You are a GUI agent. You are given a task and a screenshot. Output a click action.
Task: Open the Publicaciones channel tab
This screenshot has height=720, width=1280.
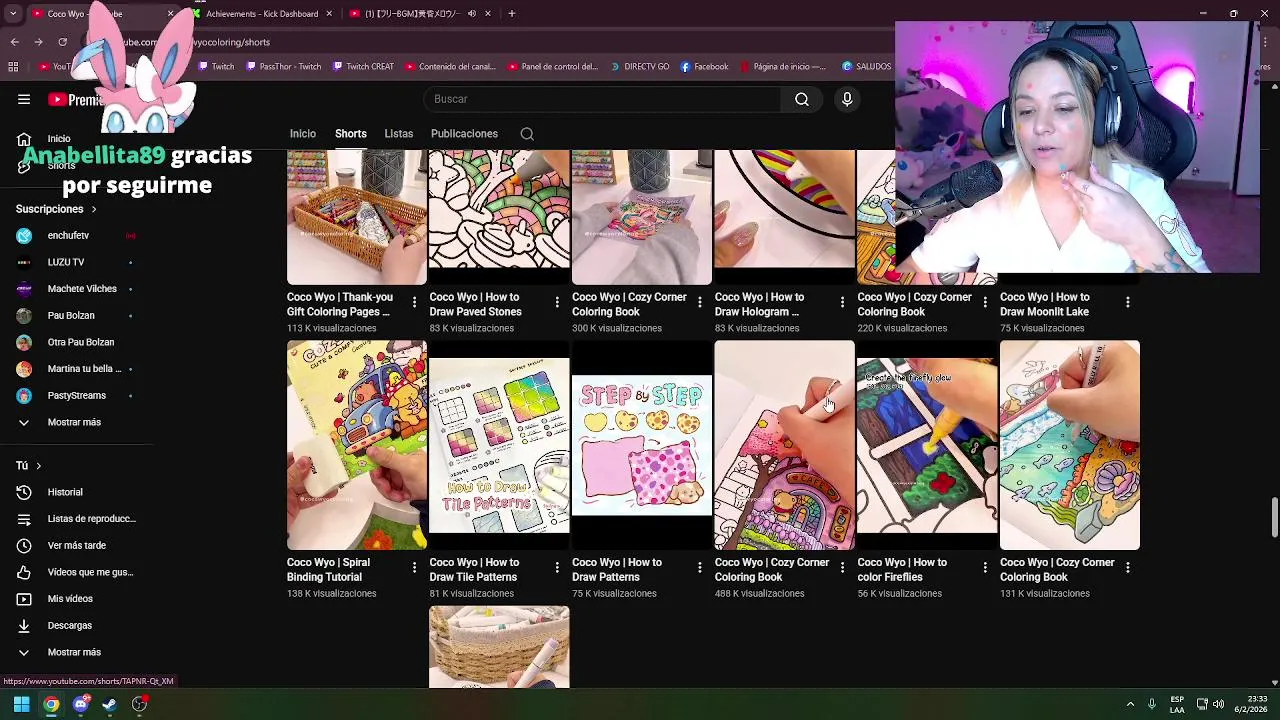tap(464, 134)
